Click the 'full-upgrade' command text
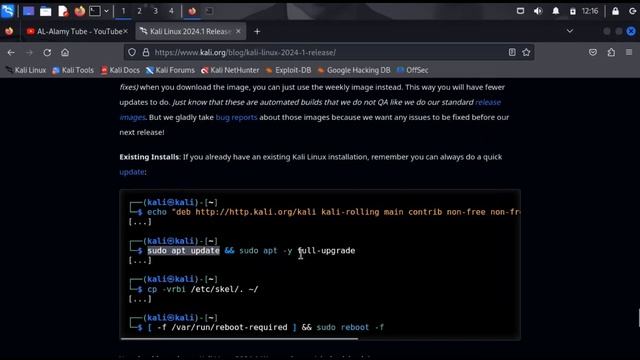 (327, 251)
